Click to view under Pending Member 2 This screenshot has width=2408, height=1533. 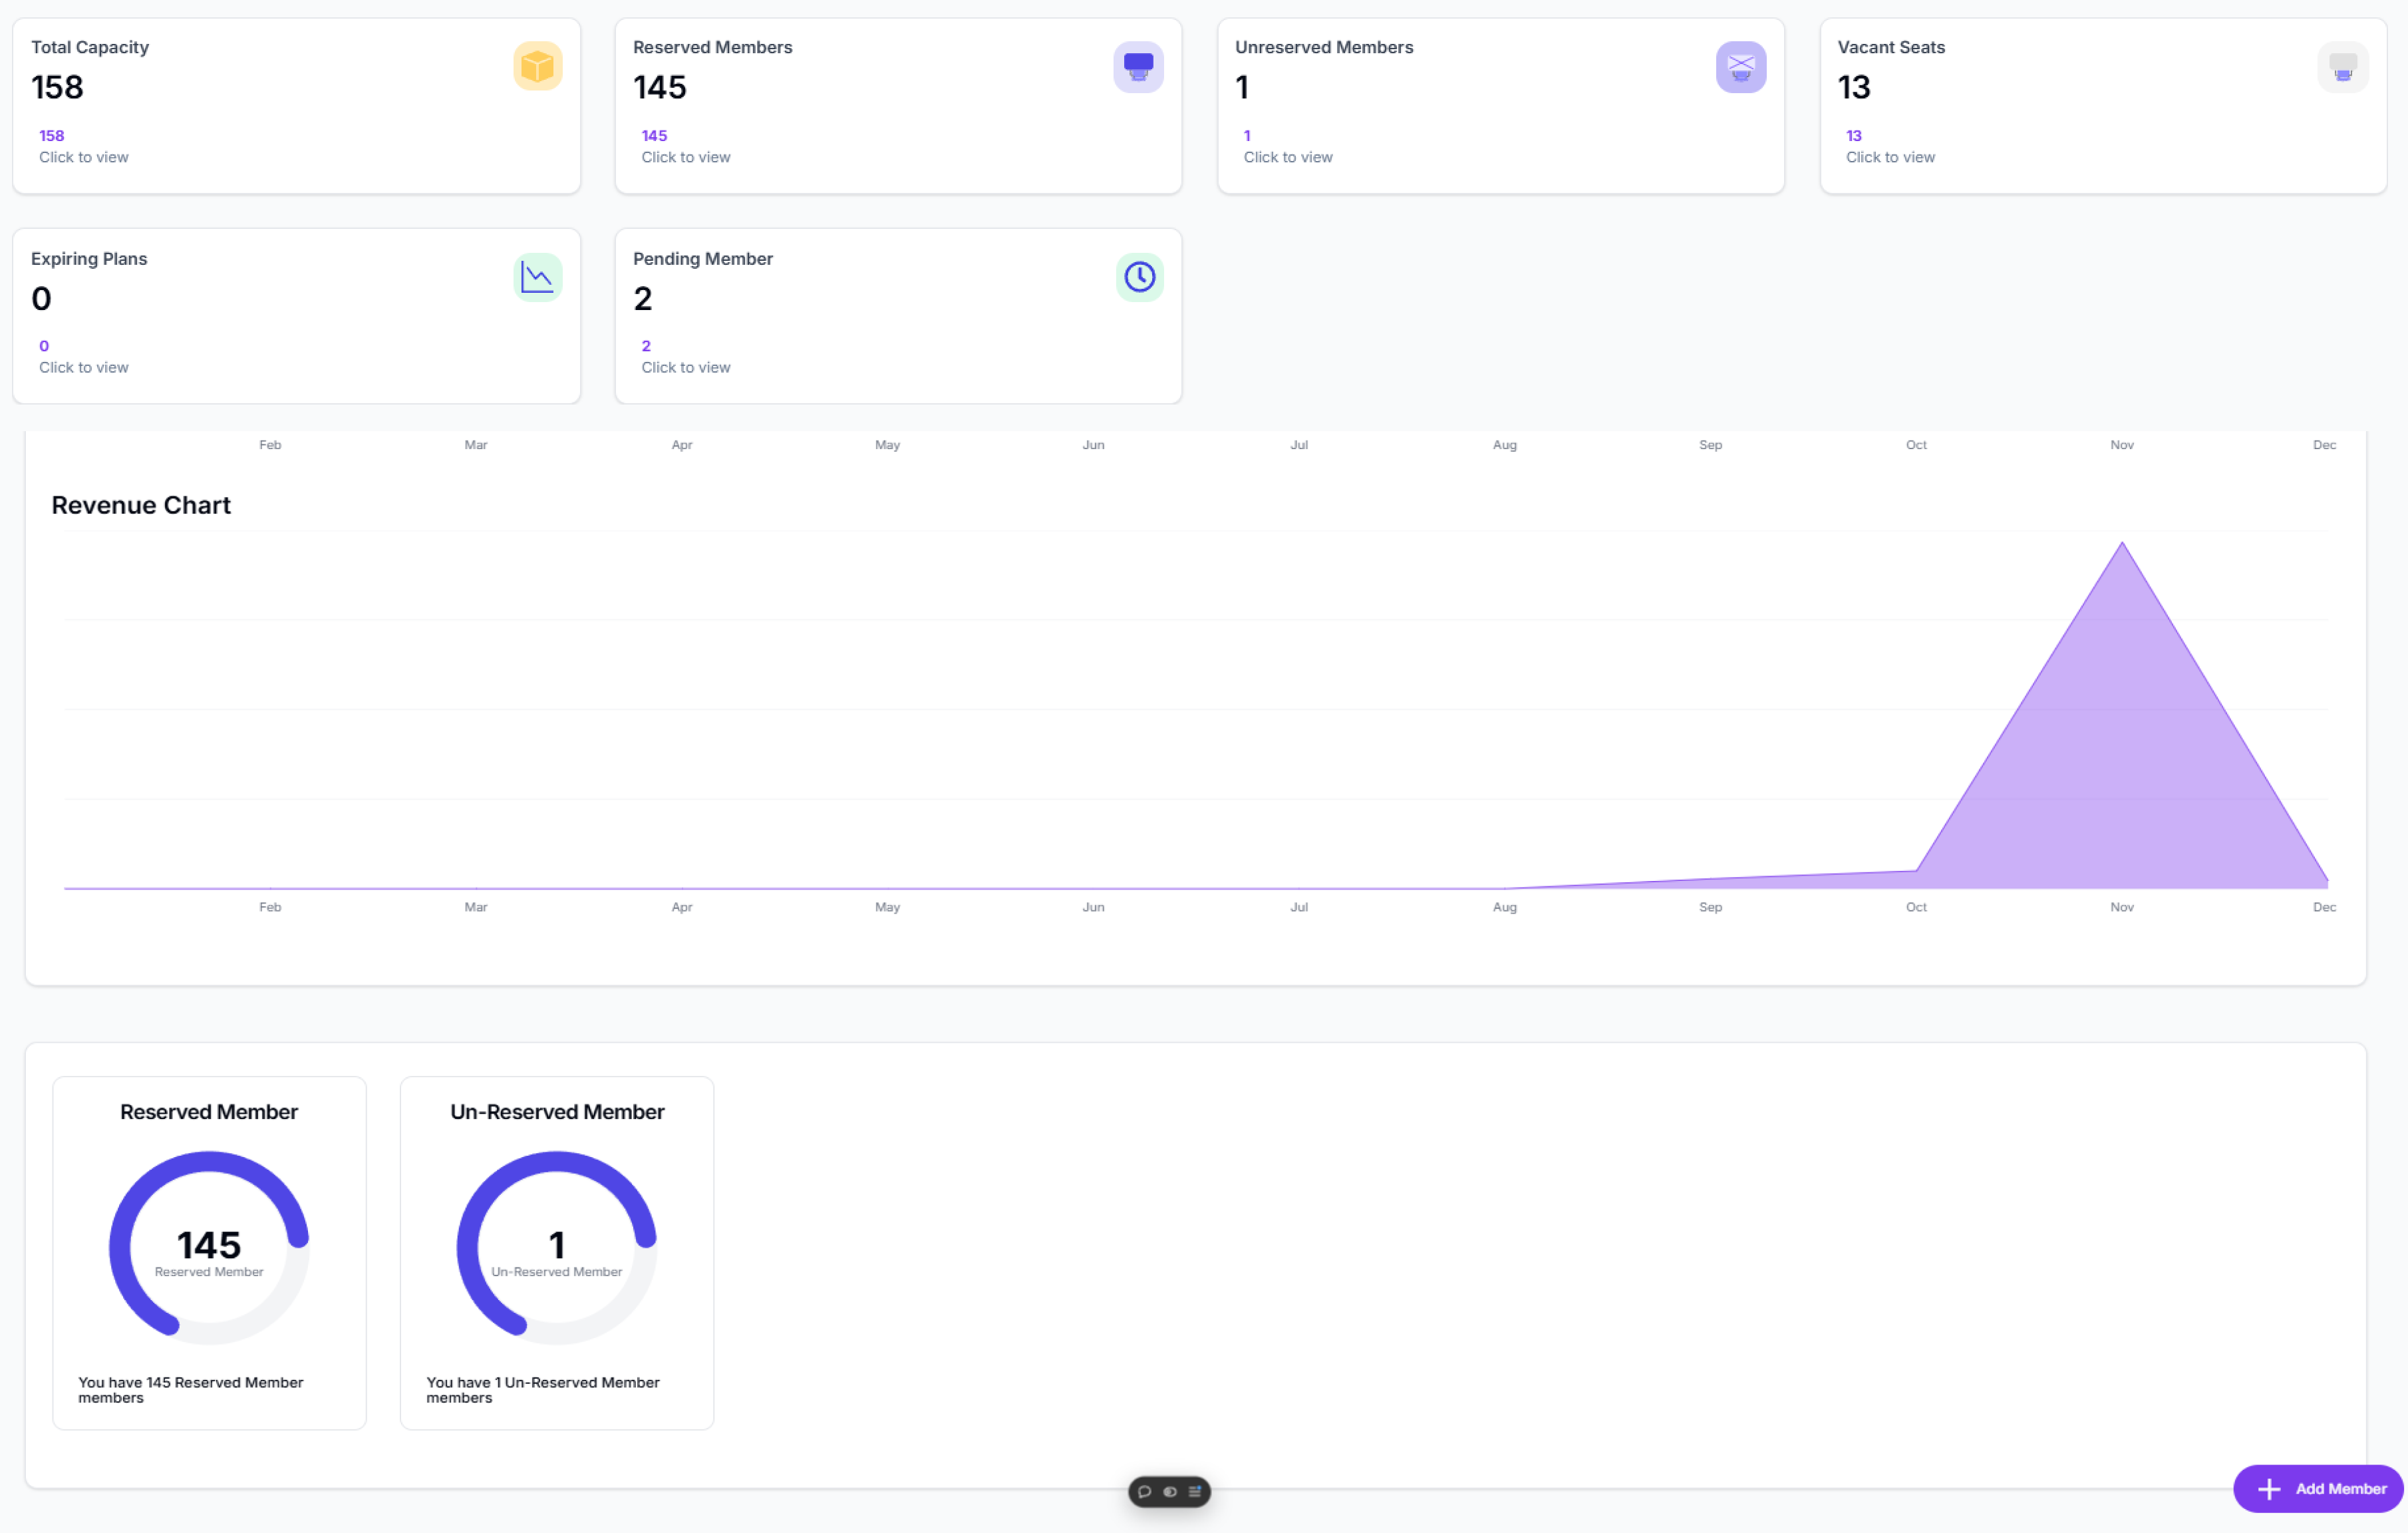686,367
